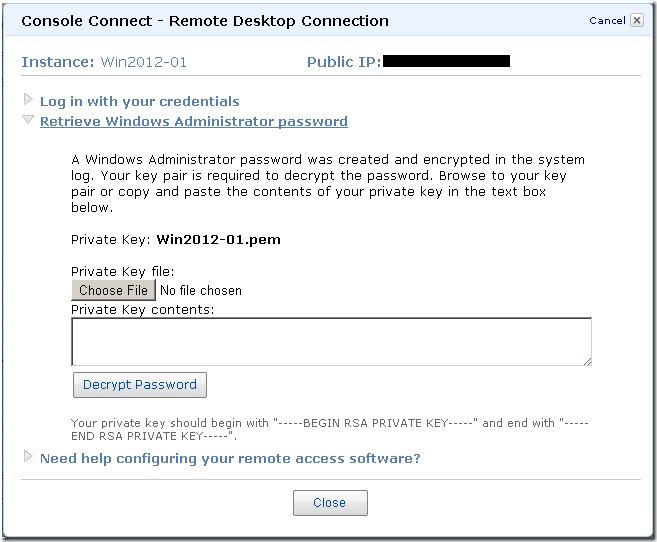Focus the Private Key contents text box
Image resolution: width=657 pixels, height=542 pixels.
pos(330,341)
